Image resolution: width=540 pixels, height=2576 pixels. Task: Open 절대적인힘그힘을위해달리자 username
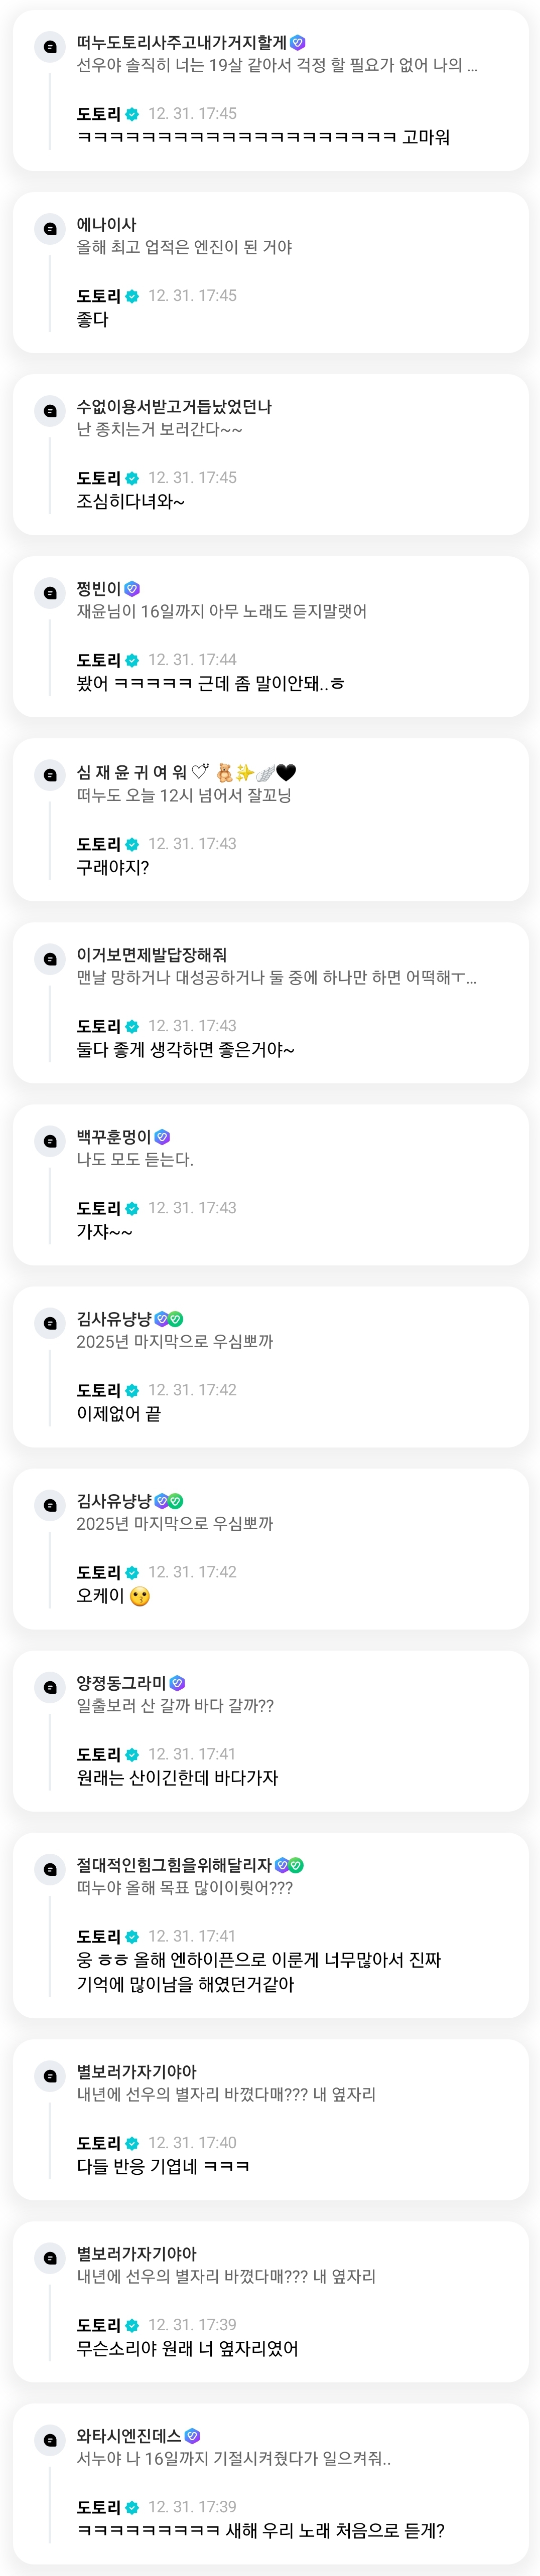pyautogui.click(x=174, y=1865)
